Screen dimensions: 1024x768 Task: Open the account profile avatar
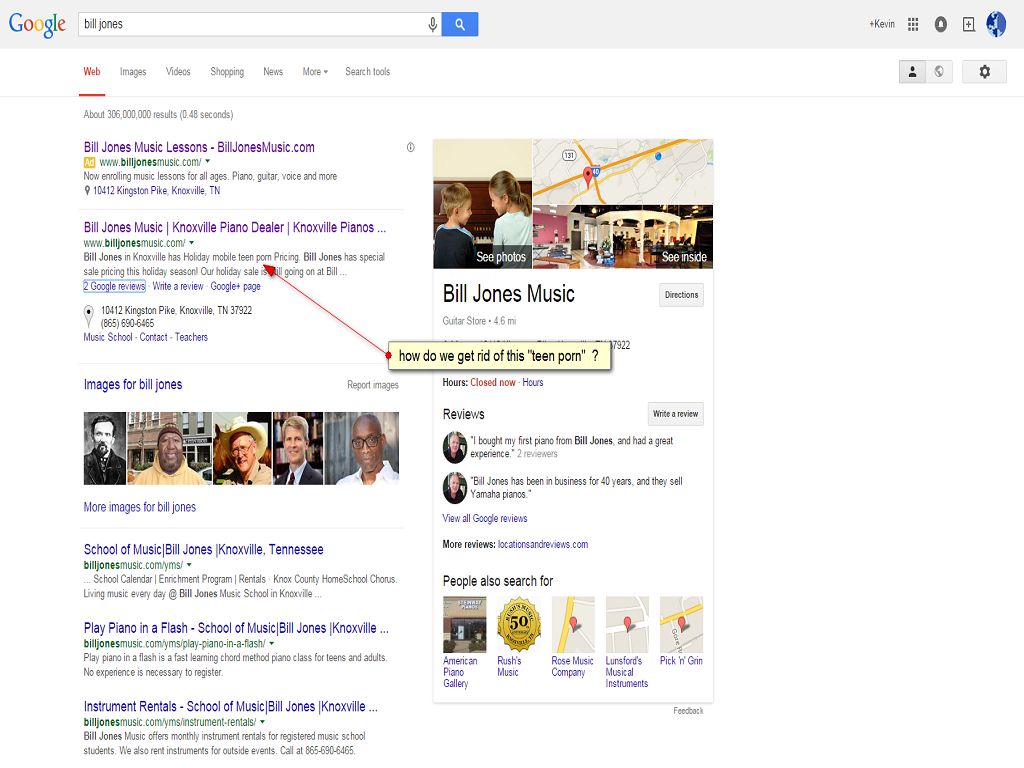coord(996,24)
